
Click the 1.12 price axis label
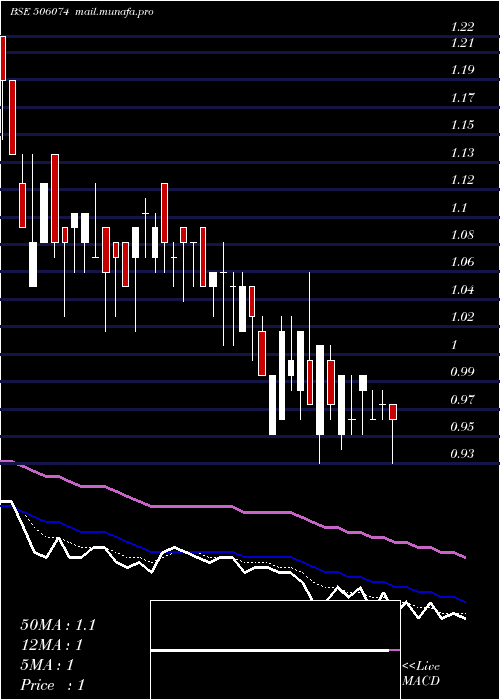tap(462, 180)
